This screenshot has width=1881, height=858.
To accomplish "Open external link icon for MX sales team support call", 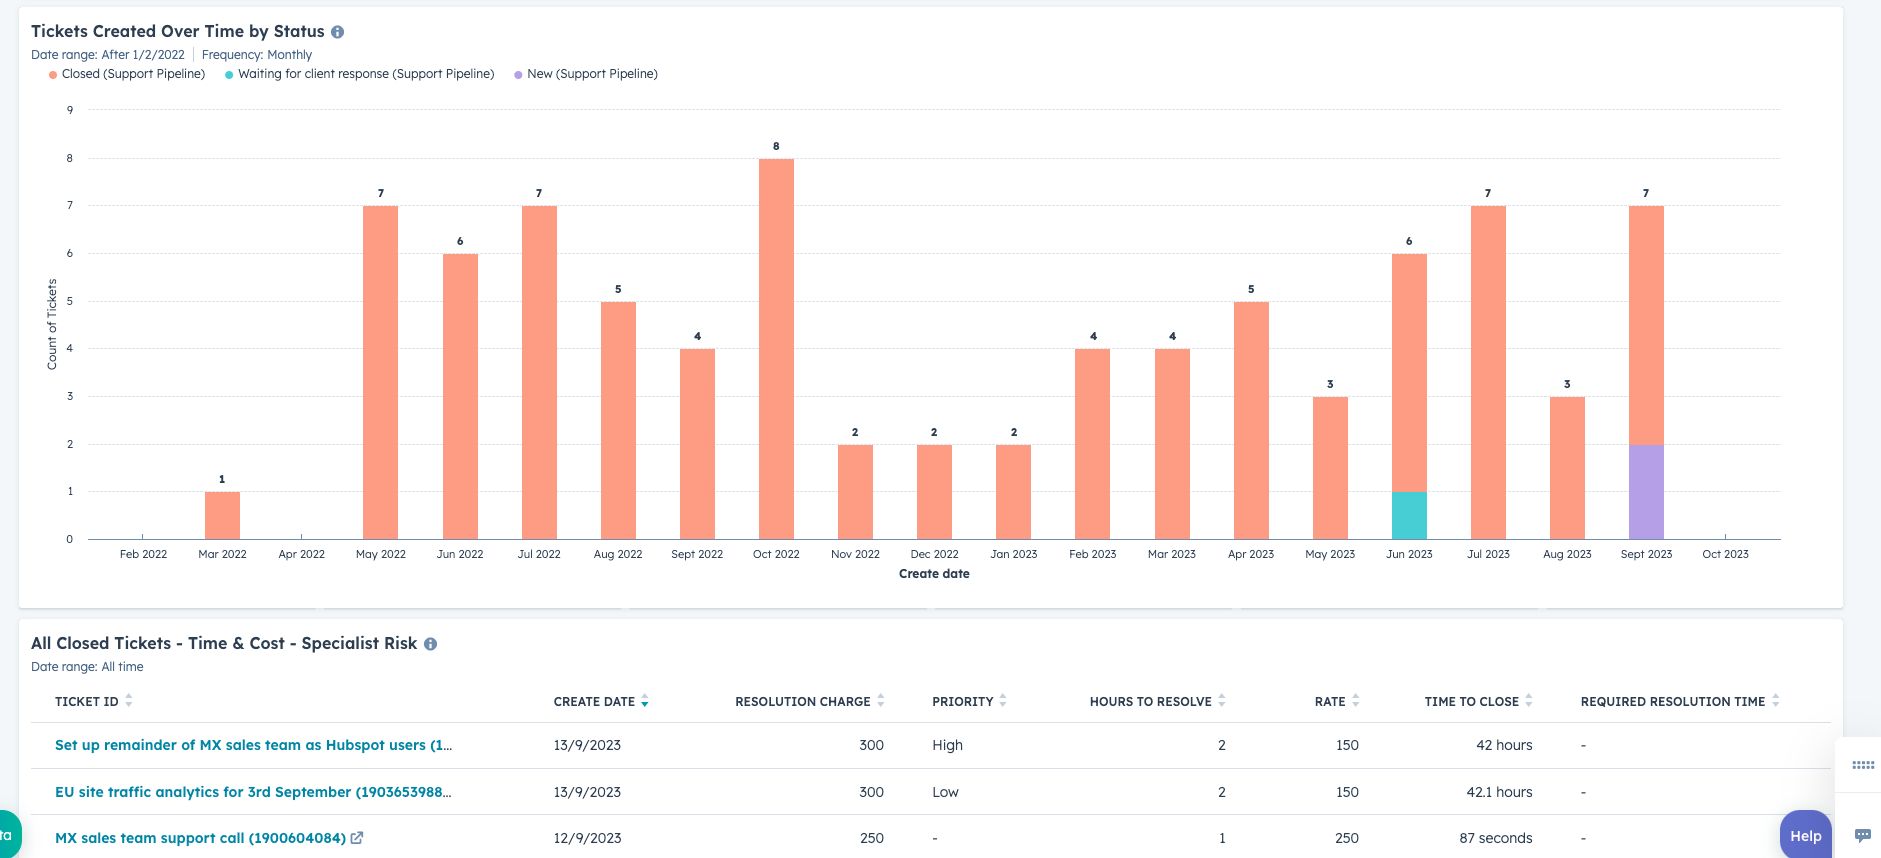I will [x=357, y=838].
